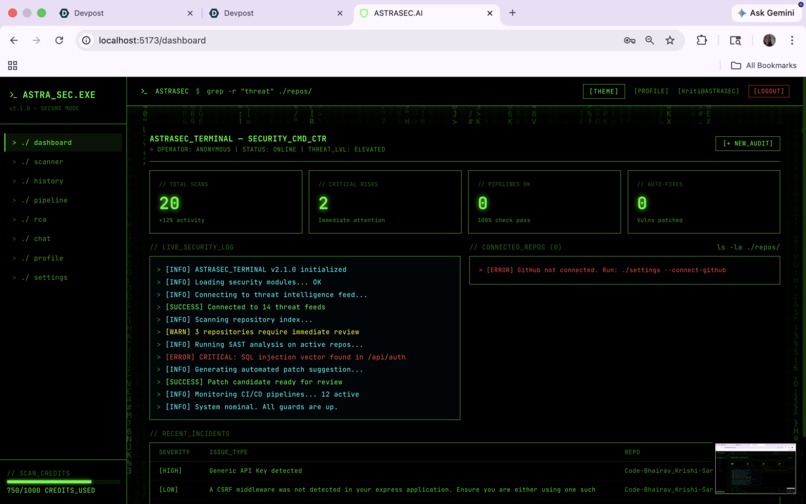This screenshot has width=806, height=504.
Task: Toggle the [THEME] button
Action: pos(603,91)
